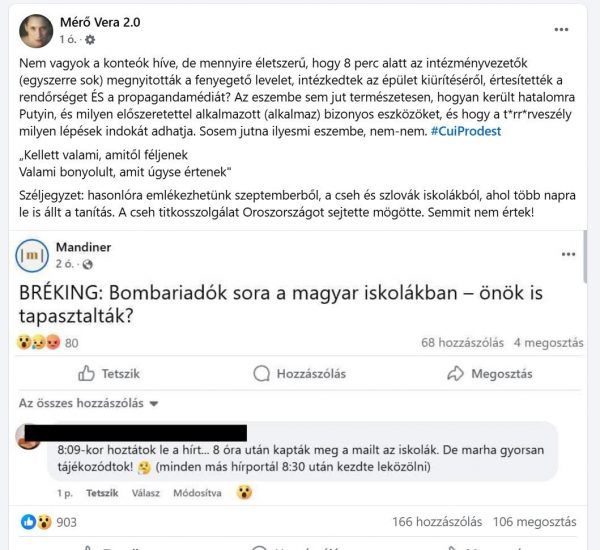600x550 pixels.
Task: Reply to comment with Válasz
Action: [146, 493]
